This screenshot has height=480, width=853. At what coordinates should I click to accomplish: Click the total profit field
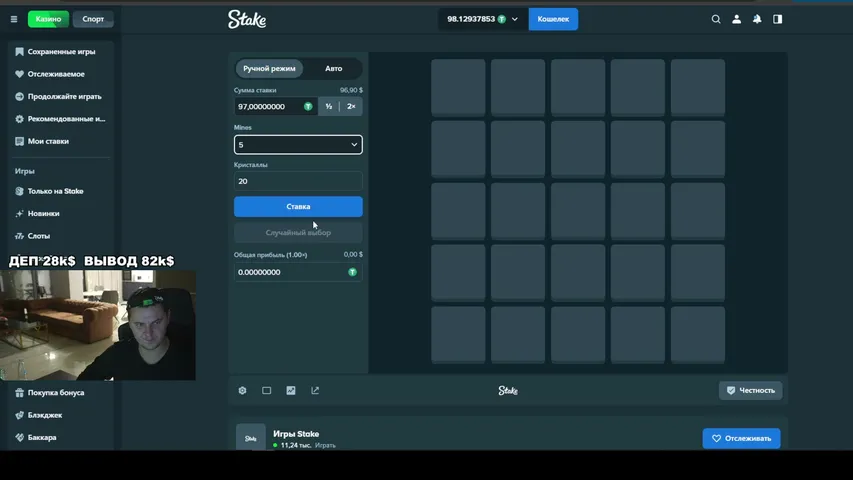pyautogui.click(x=298, y=272)
